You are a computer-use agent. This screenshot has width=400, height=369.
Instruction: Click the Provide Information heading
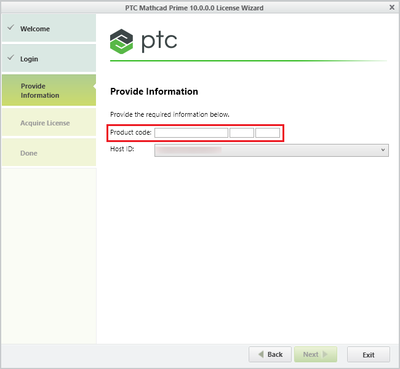pyautogui.click(x=154, y=91)
